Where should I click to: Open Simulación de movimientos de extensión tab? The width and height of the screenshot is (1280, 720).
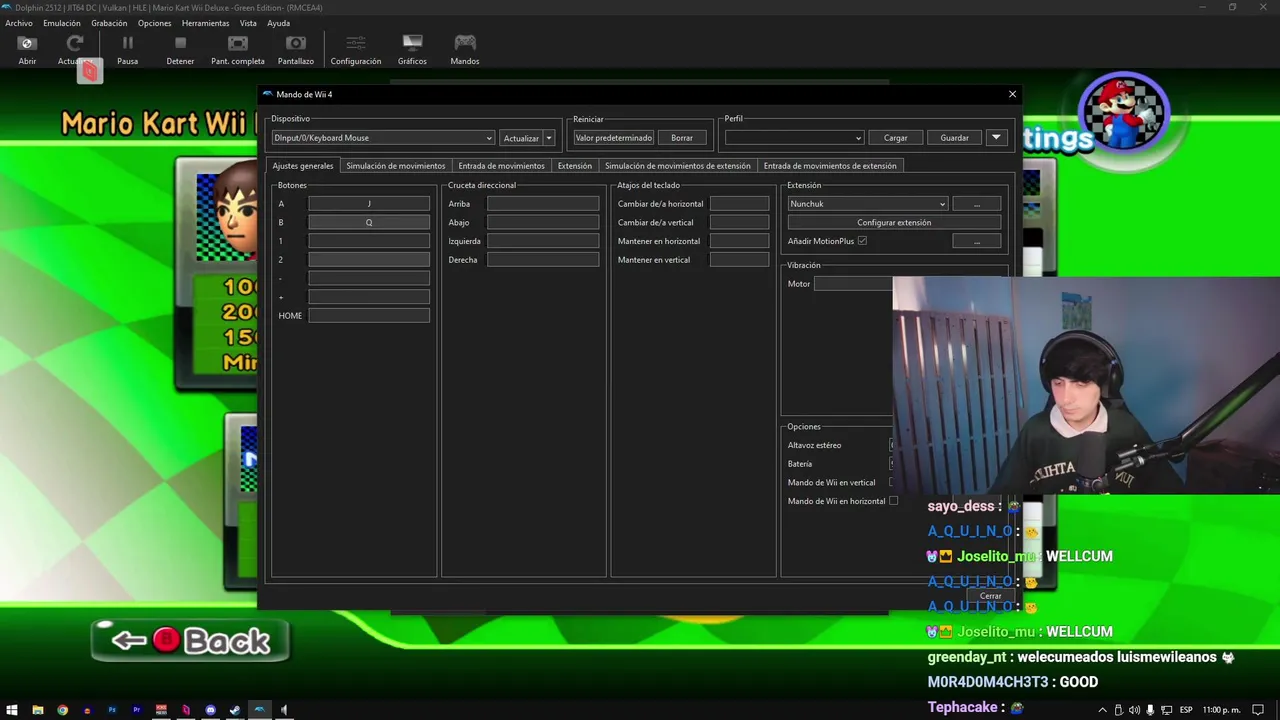pos(678,166)
